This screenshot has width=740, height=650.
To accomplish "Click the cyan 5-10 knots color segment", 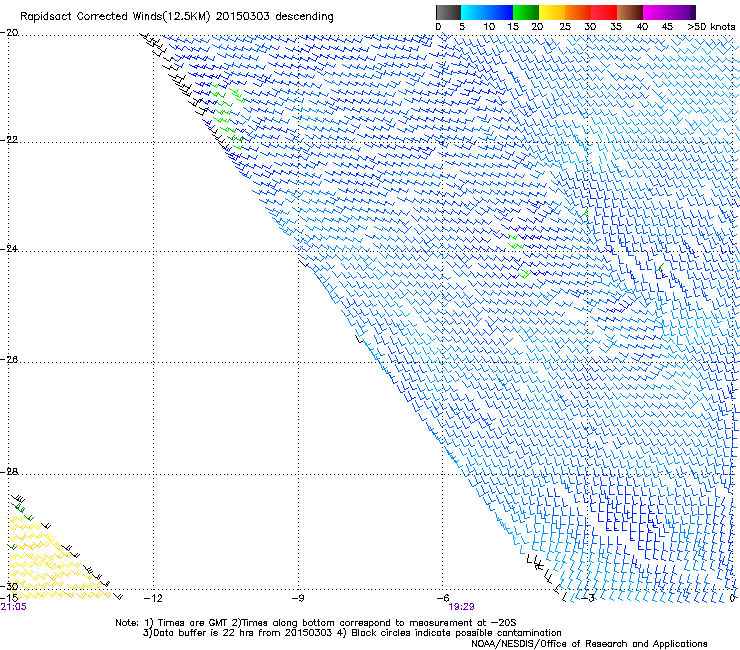I will [474, 12].
